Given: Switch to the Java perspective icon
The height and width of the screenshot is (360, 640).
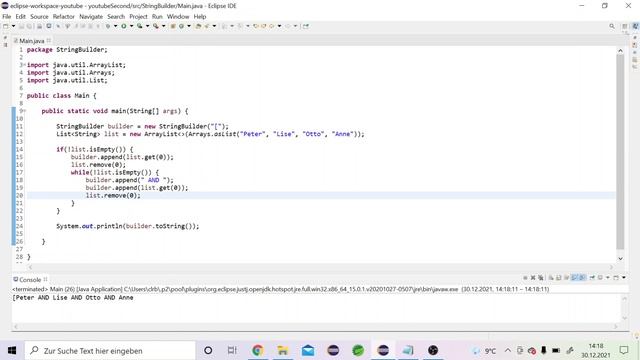Looking at the screenshot, I should pos(635,26).
